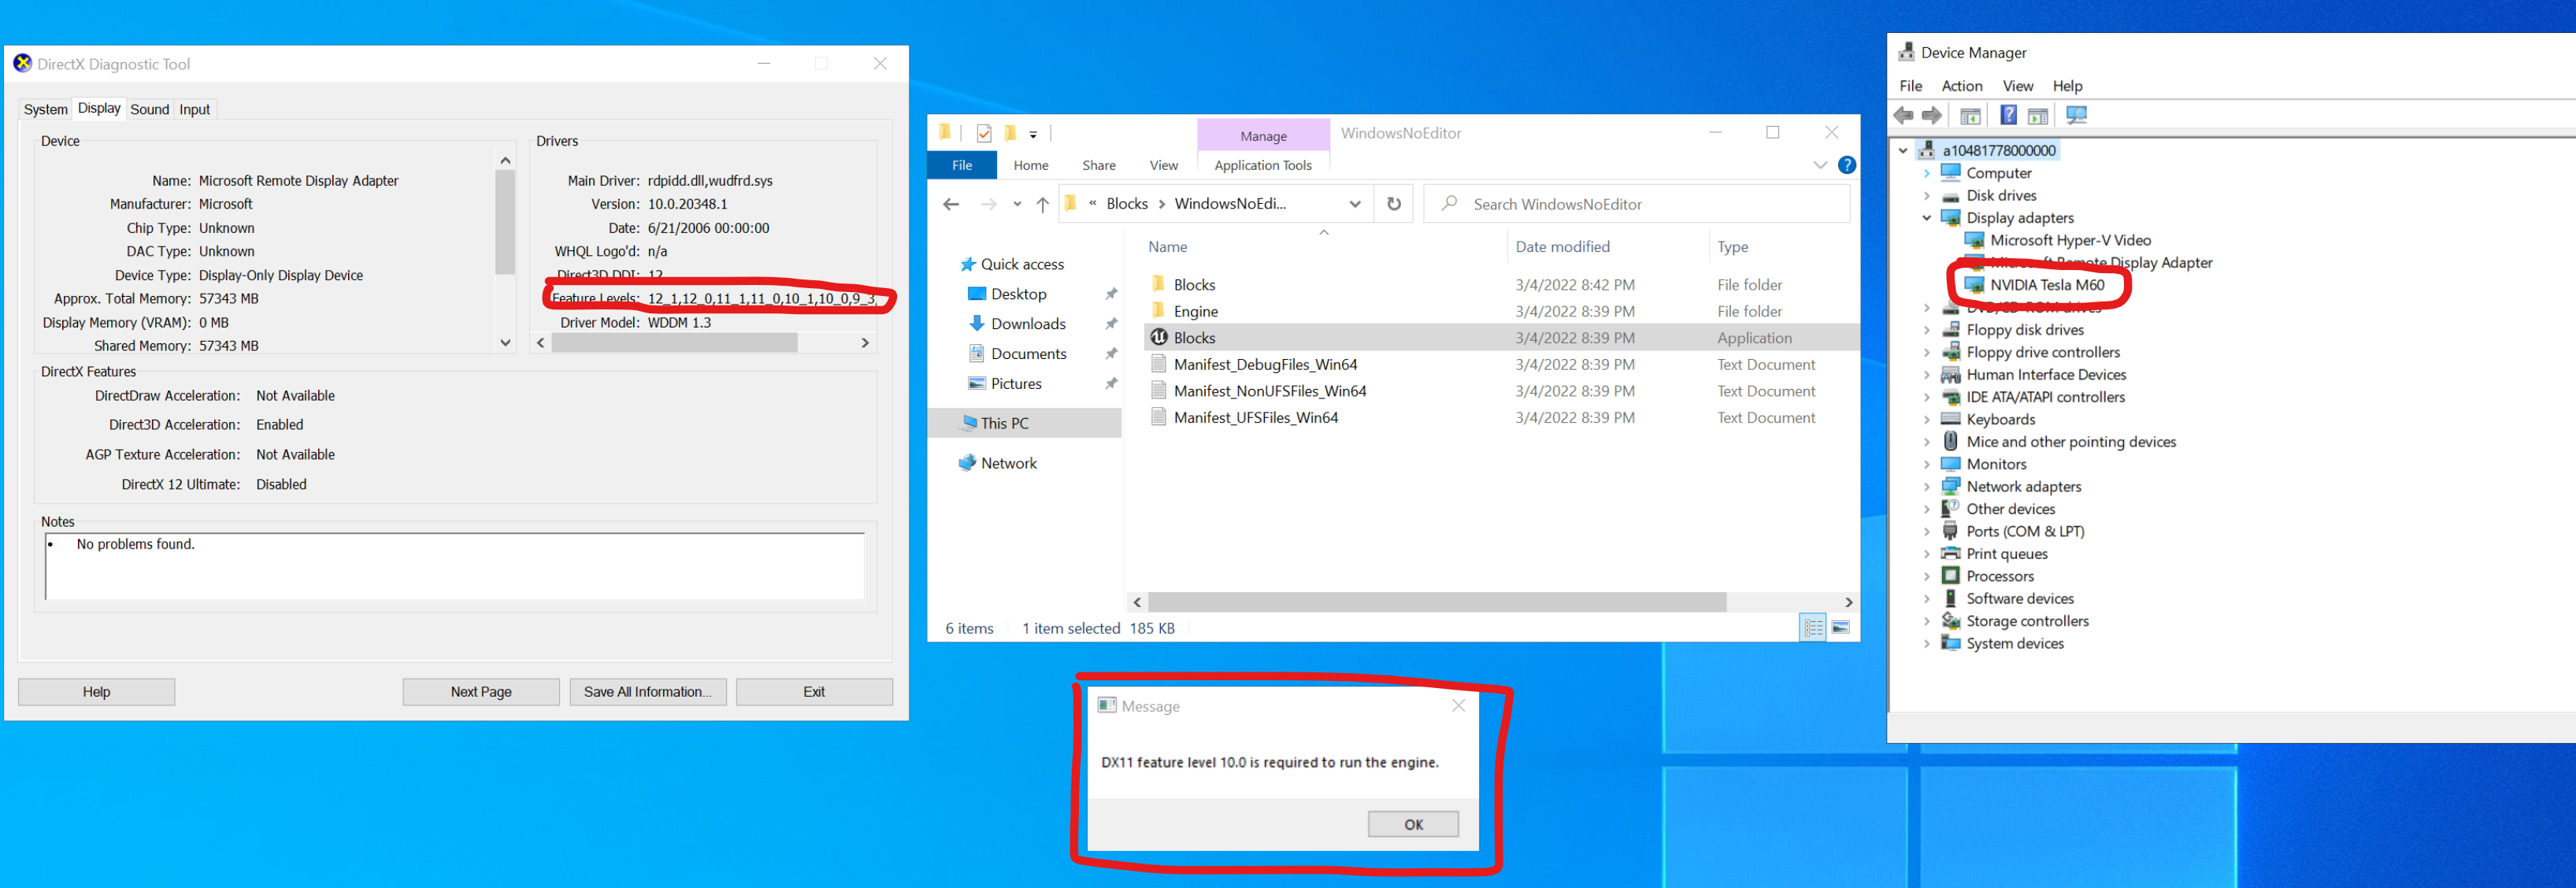This screenshot has height=888, width=2576.
Task: Click the back arrow in Device Manager
Action: click(1903, 115)
